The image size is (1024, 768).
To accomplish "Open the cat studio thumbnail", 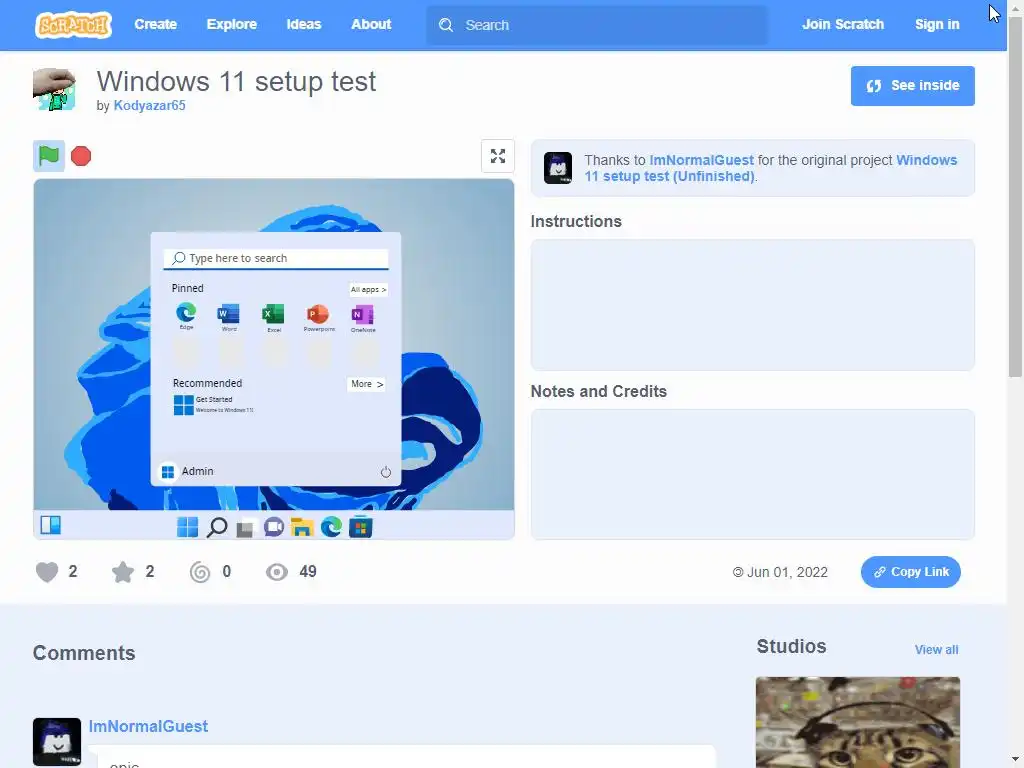I will coord(857,722).
